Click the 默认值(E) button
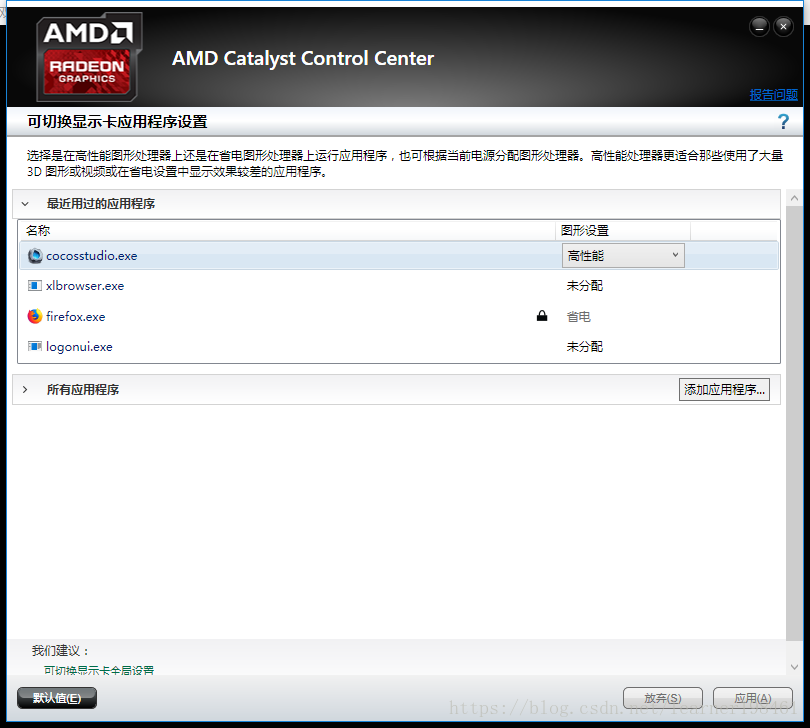This screenshot has width=810, height=728. pyautogui.click(x=57, y=698)
